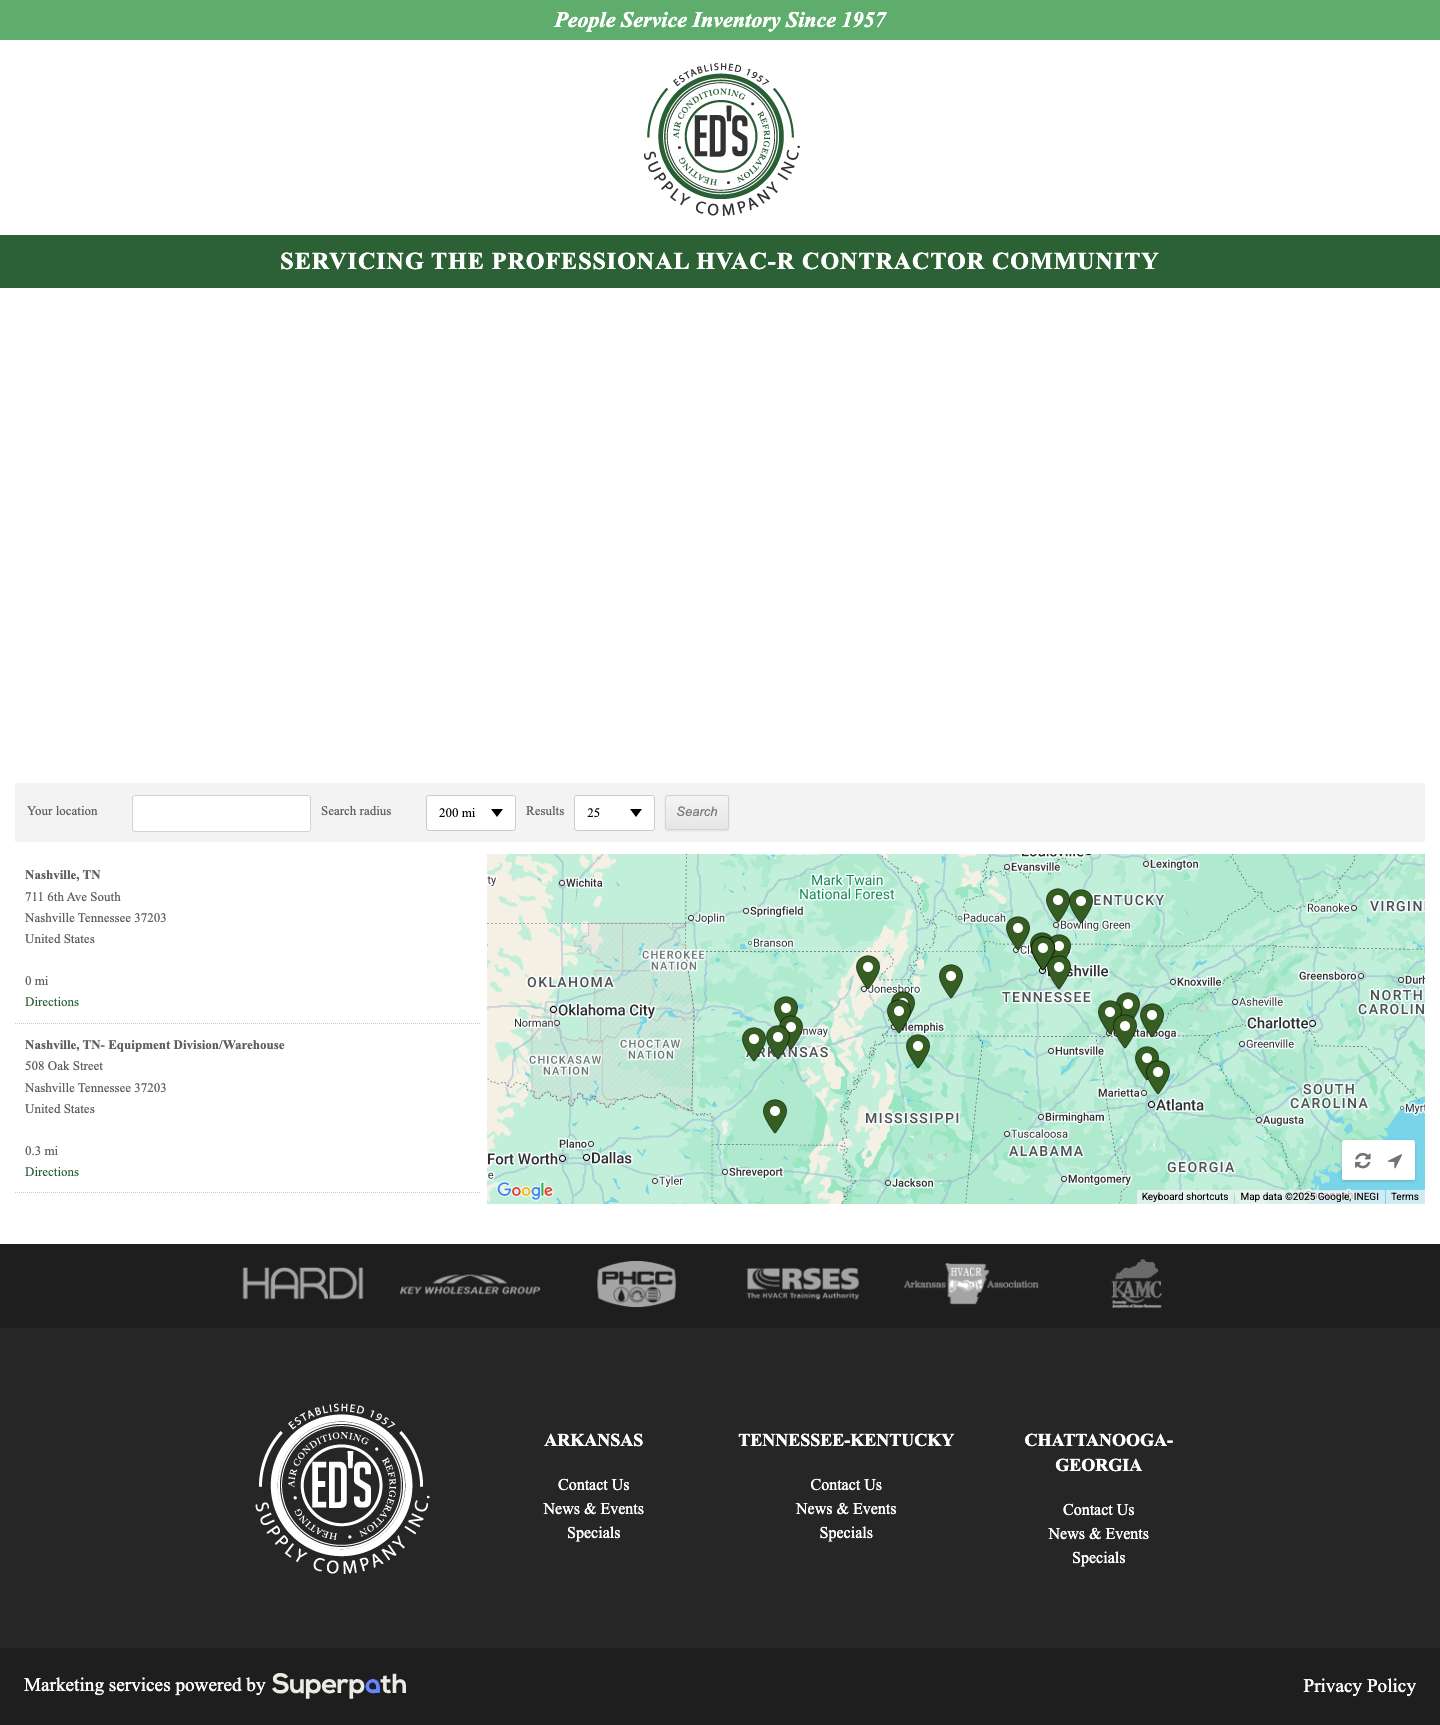
Task: Open Tennessee-Kentucky Specials link
Action: coord(846,1533)
